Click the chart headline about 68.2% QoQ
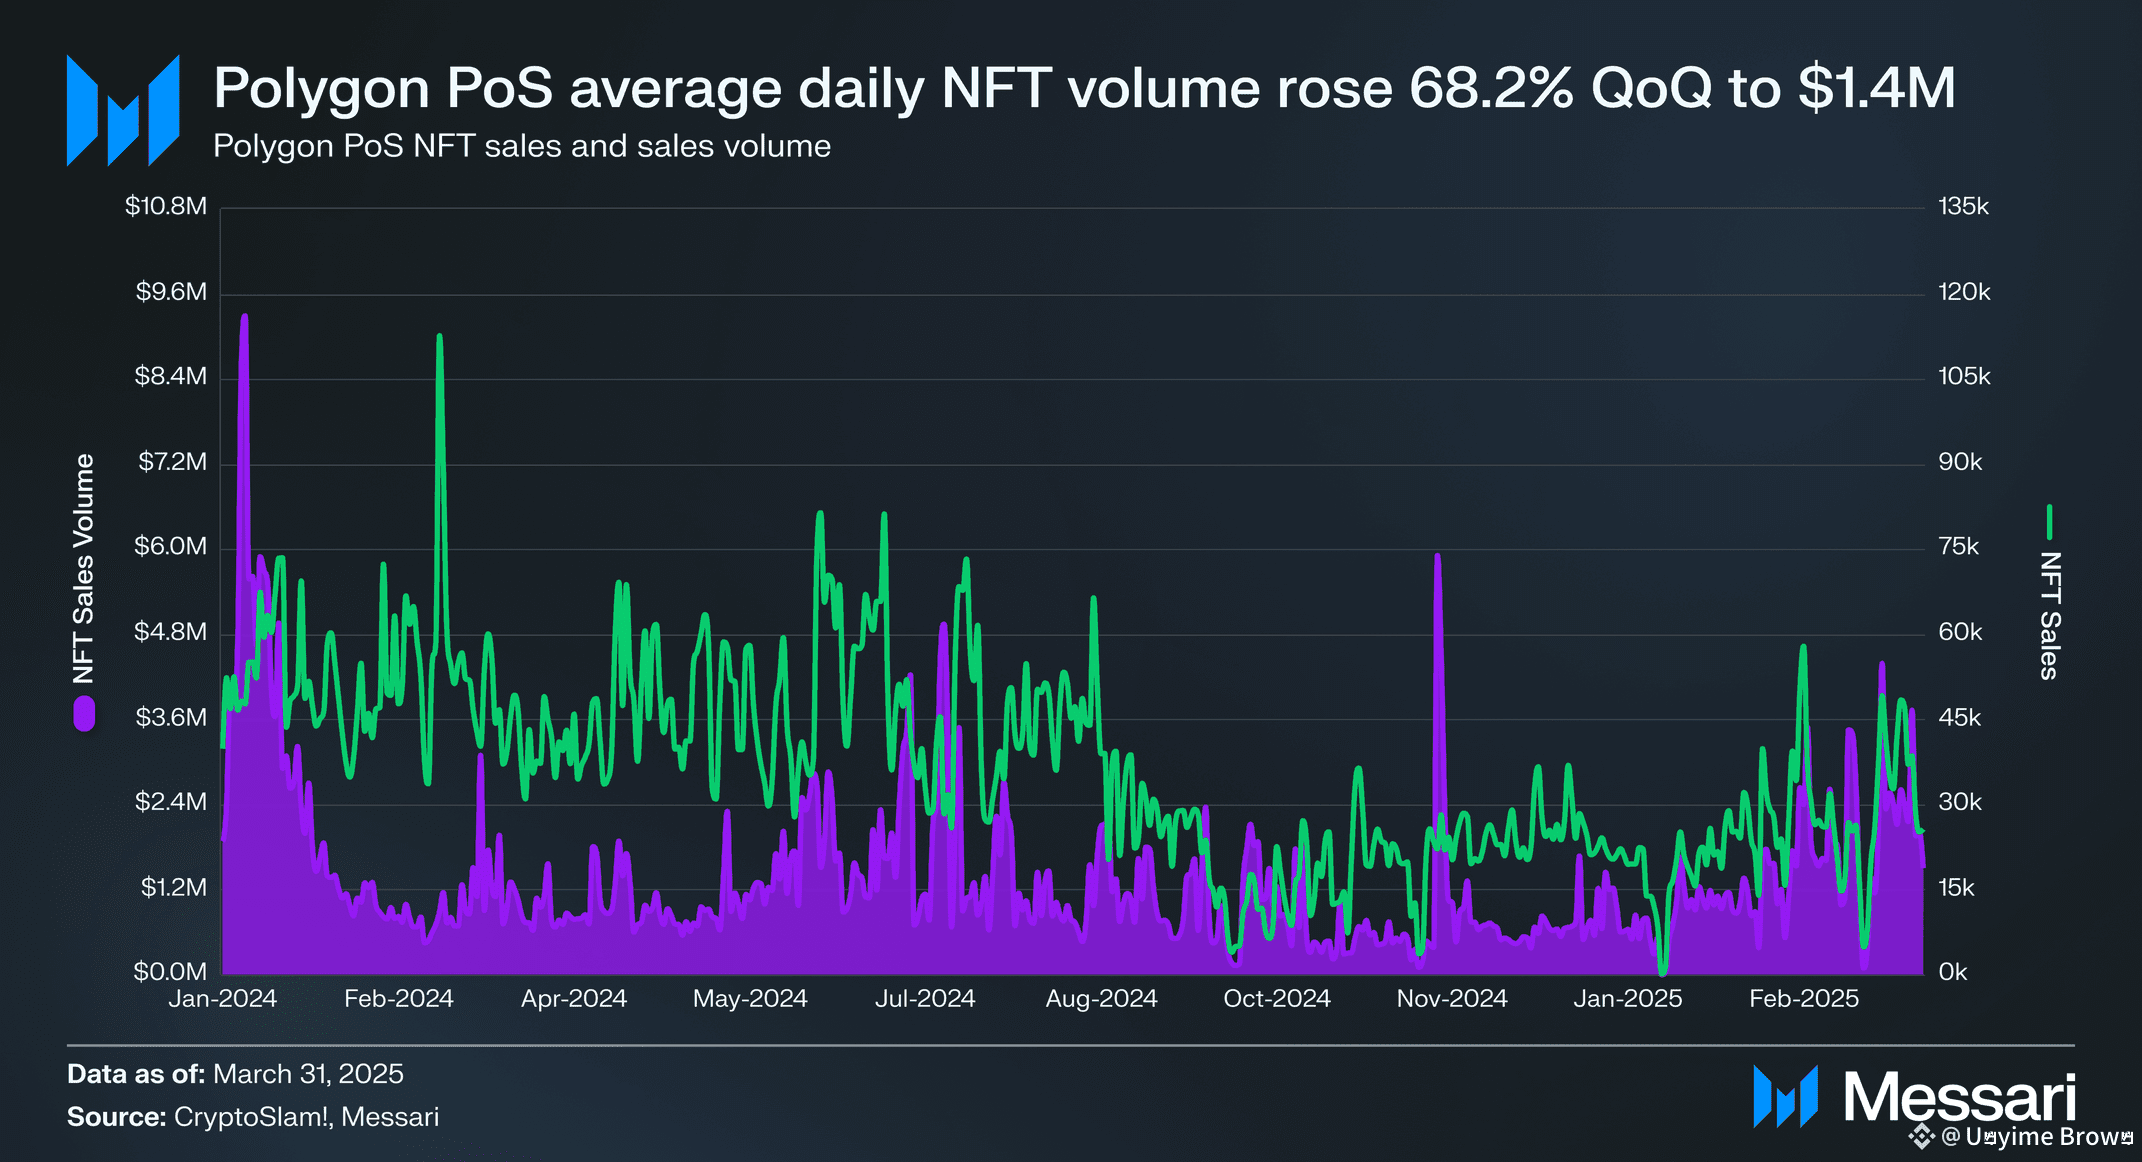The image size is (2142, 1162). coord(1083,88)
